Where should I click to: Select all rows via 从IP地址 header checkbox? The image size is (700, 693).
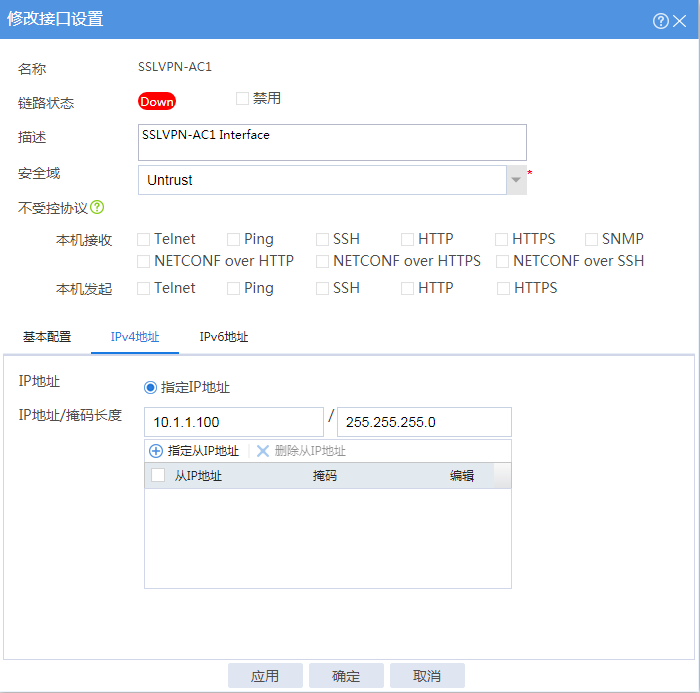tap(158, 476)
